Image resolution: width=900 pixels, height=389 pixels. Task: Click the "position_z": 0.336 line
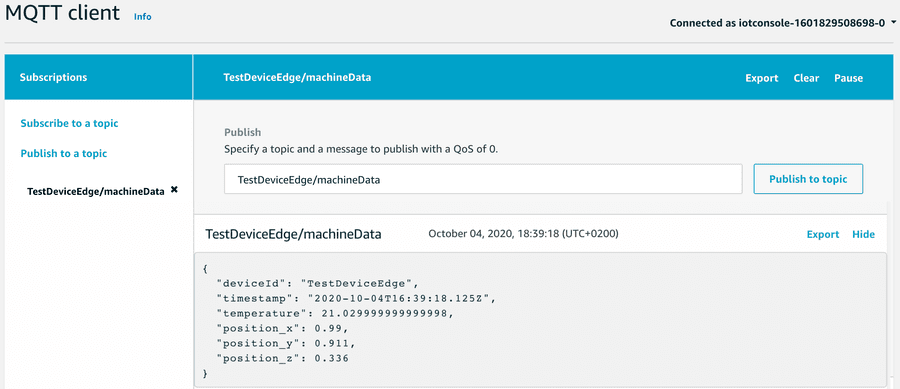click(x=282, y=358)
